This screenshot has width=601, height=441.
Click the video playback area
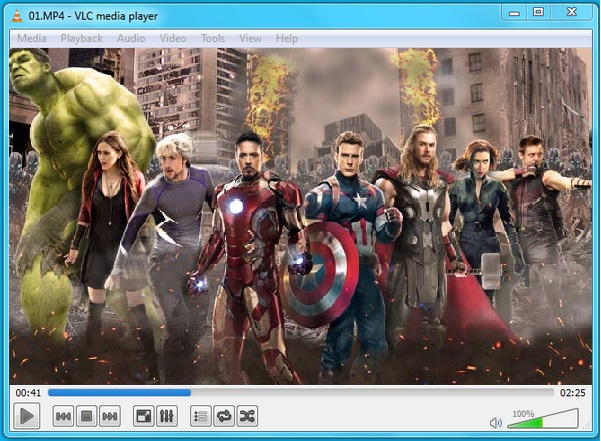[300, 216]
